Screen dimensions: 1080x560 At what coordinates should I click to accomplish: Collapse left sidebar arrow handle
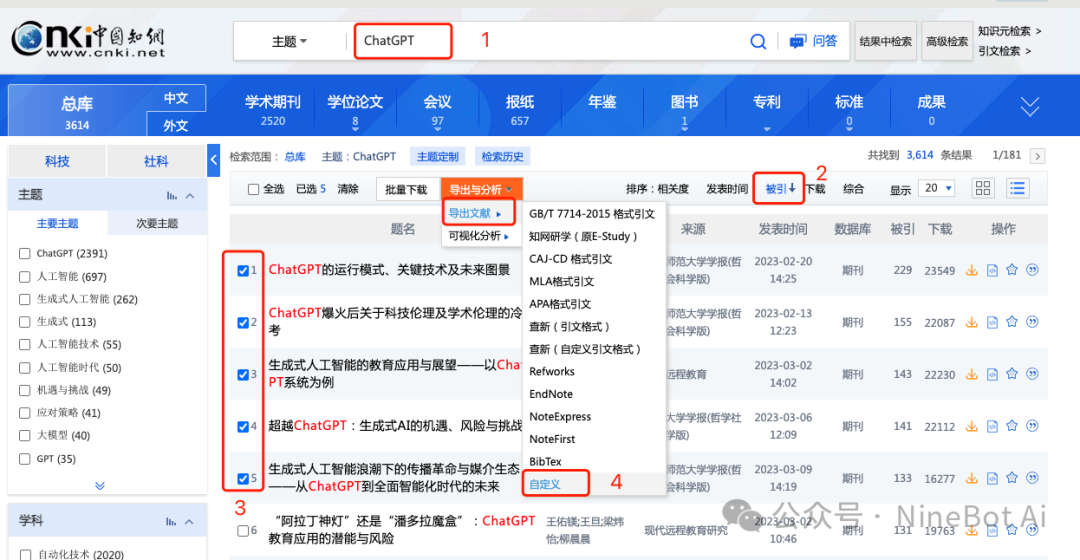click(x=214, y=160)
